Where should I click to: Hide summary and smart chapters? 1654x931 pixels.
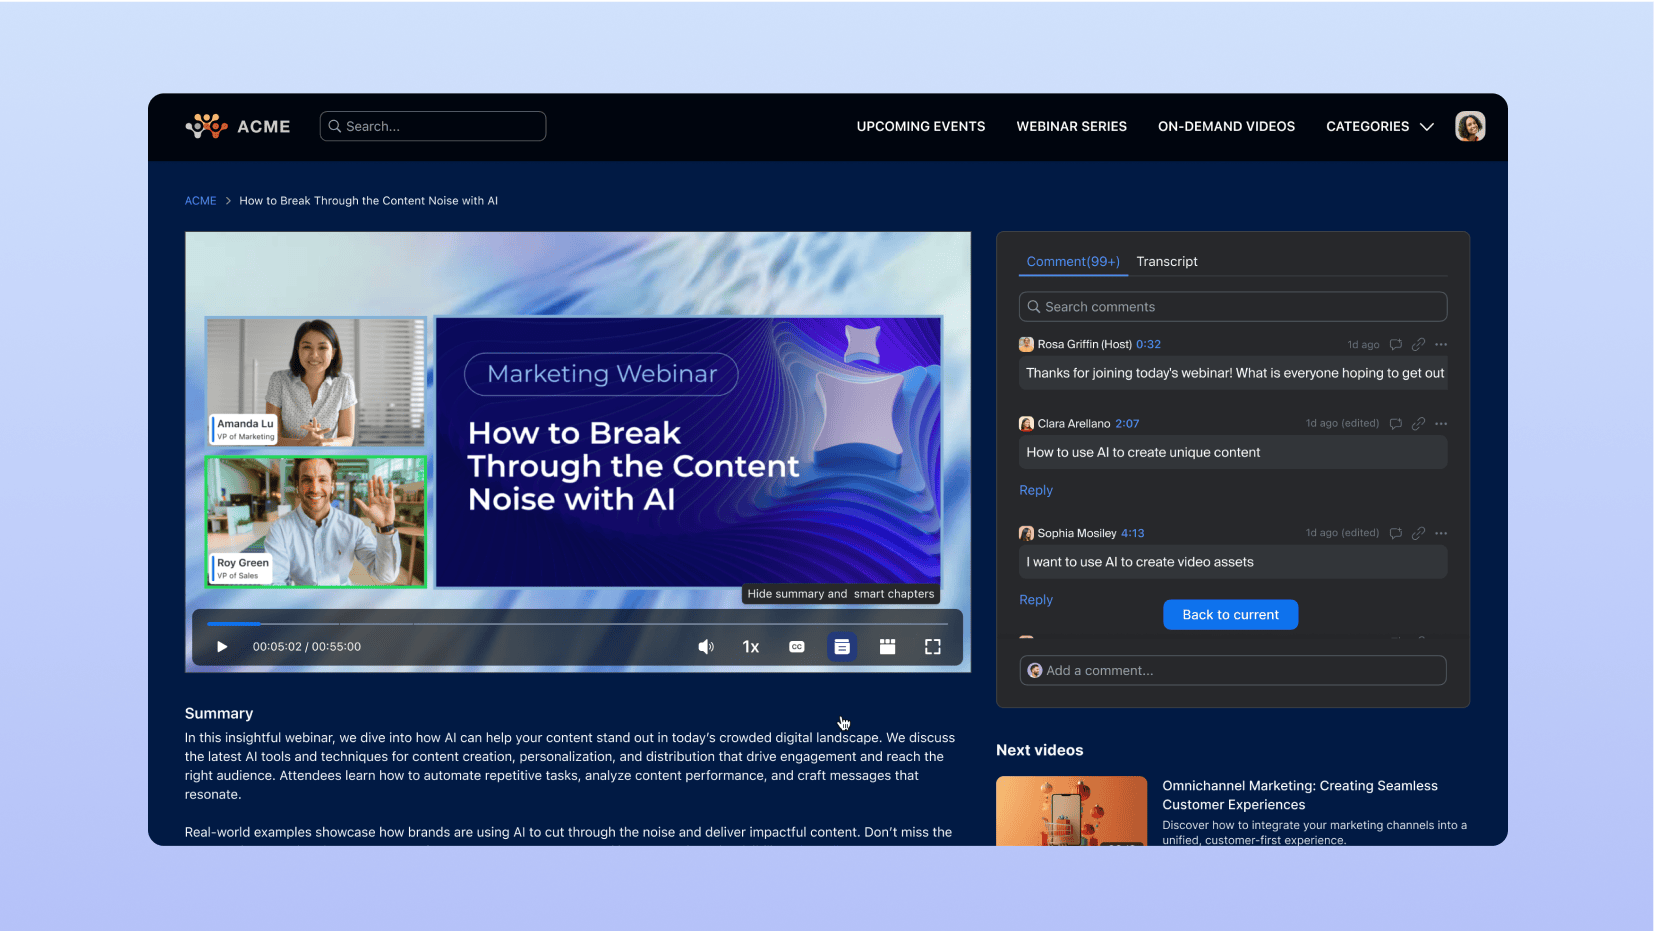pos(842,647)
